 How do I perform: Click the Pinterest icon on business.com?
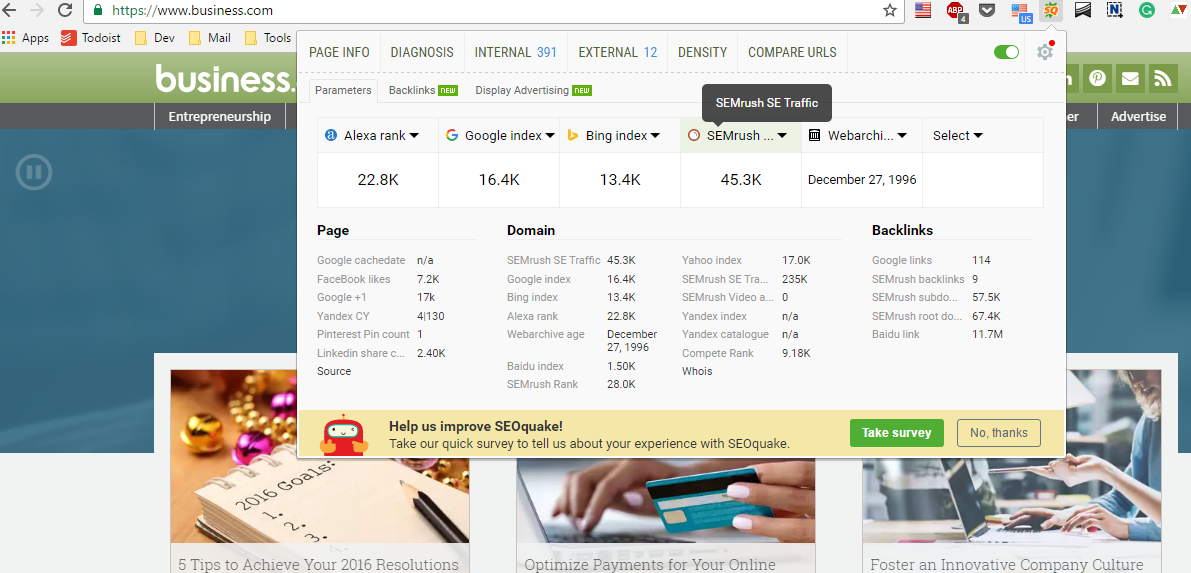click(1098, 78)
